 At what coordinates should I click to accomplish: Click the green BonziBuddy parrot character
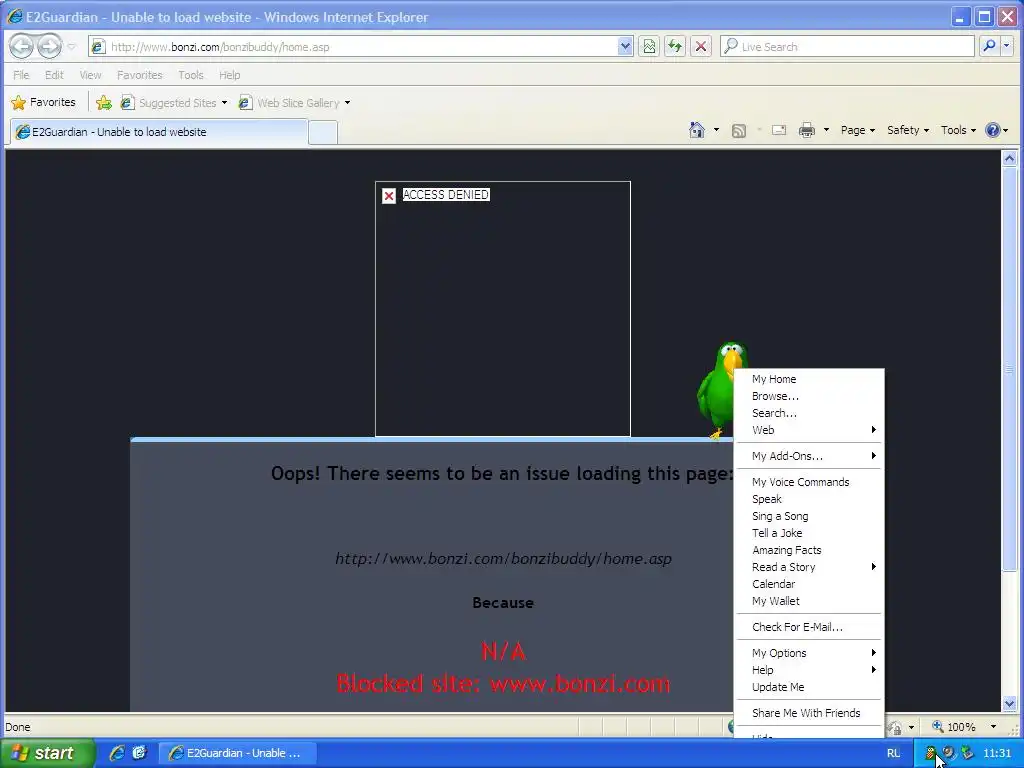[x=717, y=391]
